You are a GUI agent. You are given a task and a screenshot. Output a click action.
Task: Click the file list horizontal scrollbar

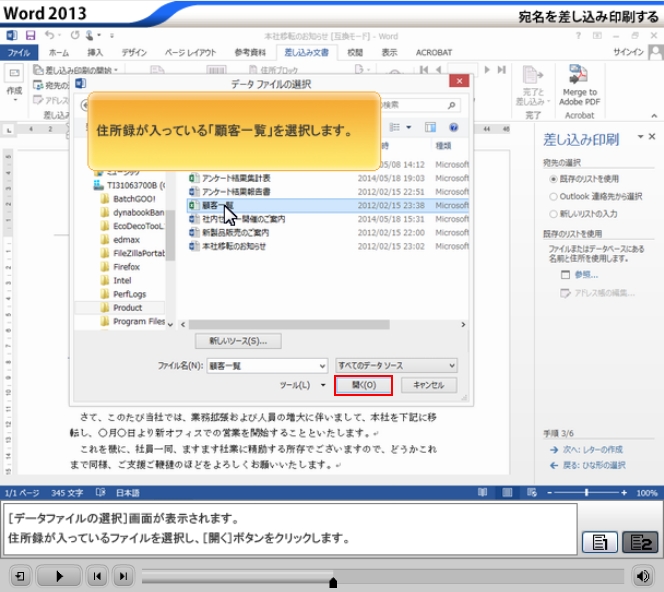point(289,324)
